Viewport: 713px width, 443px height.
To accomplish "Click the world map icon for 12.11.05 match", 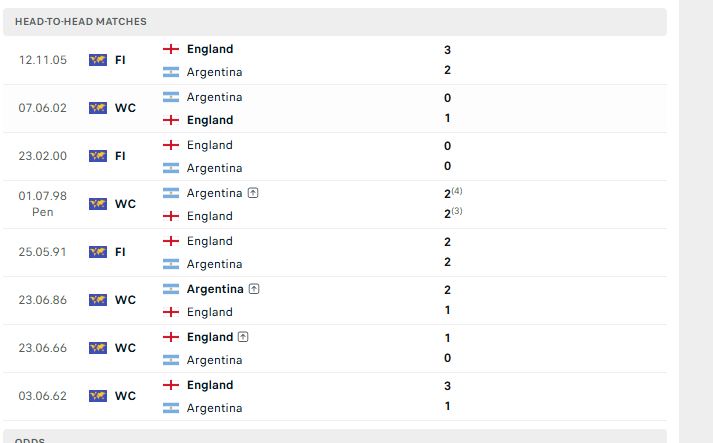I will coord(98,60).
